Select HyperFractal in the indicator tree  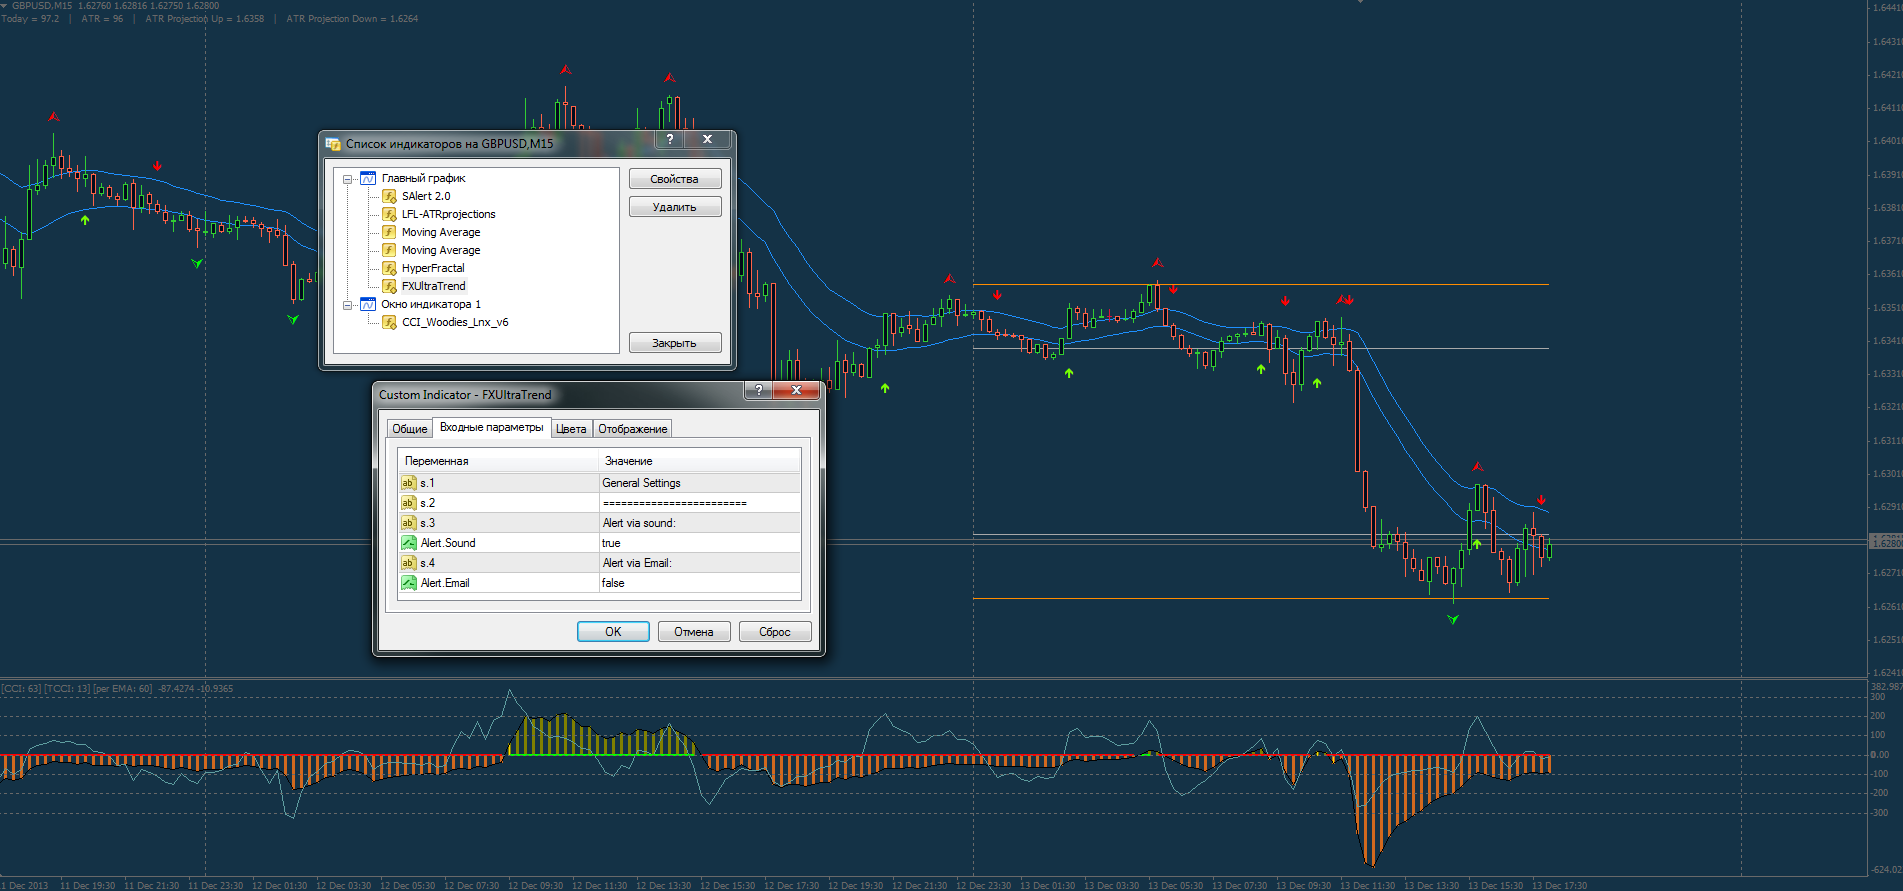433,268
